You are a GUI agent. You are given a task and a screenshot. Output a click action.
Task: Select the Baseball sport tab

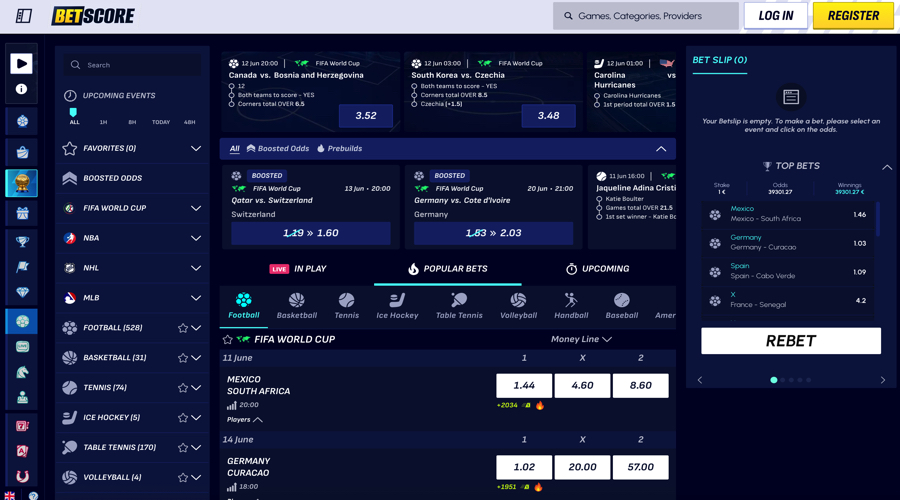(622, 306)
